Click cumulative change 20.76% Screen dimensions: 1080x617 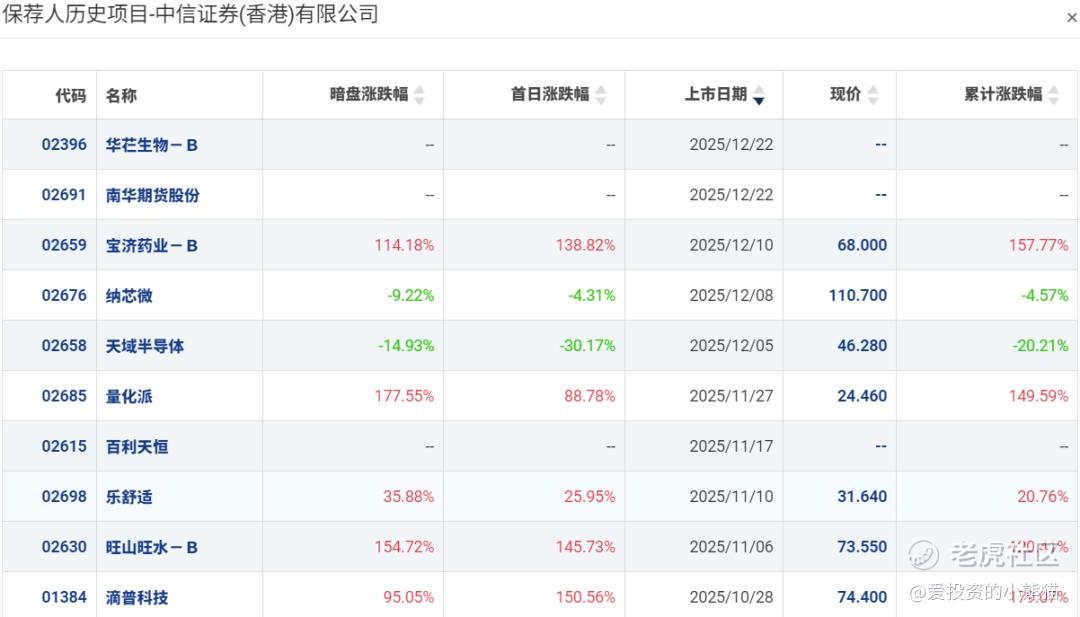pos(1043,496)
